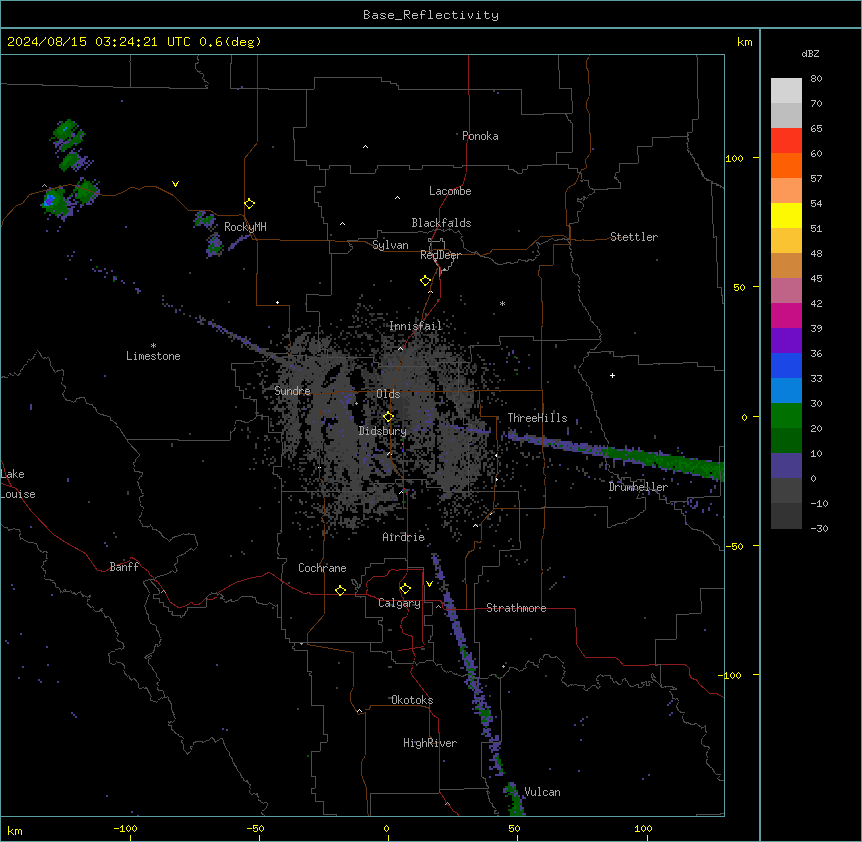Viewport: 862px width, 842px height.
Task: Select the red 65 dBZ color swatch
Action: point(786,141)
